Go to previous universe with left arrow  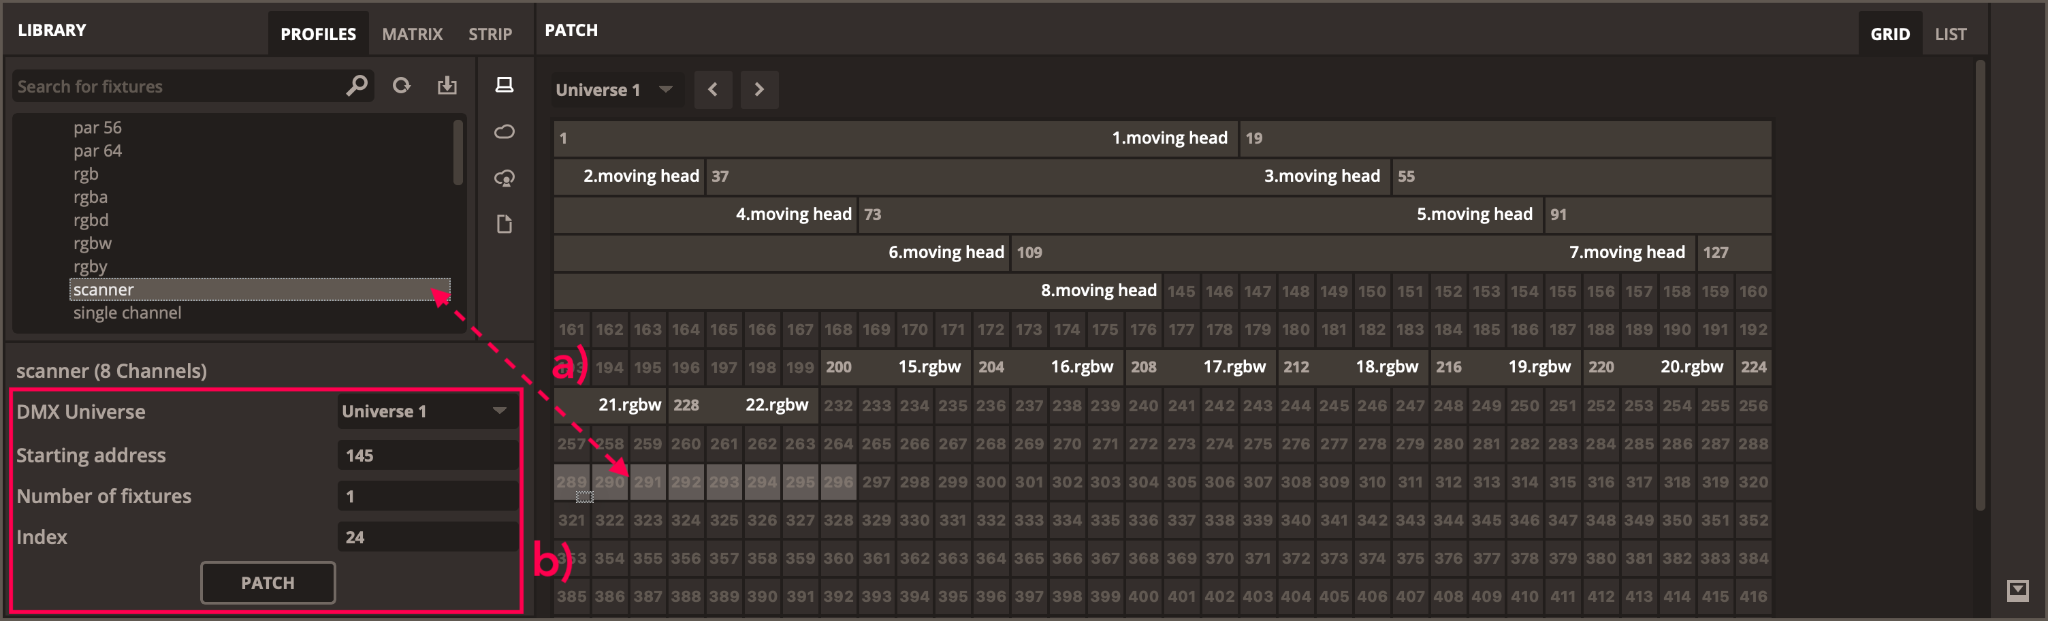tap(713, 89)
